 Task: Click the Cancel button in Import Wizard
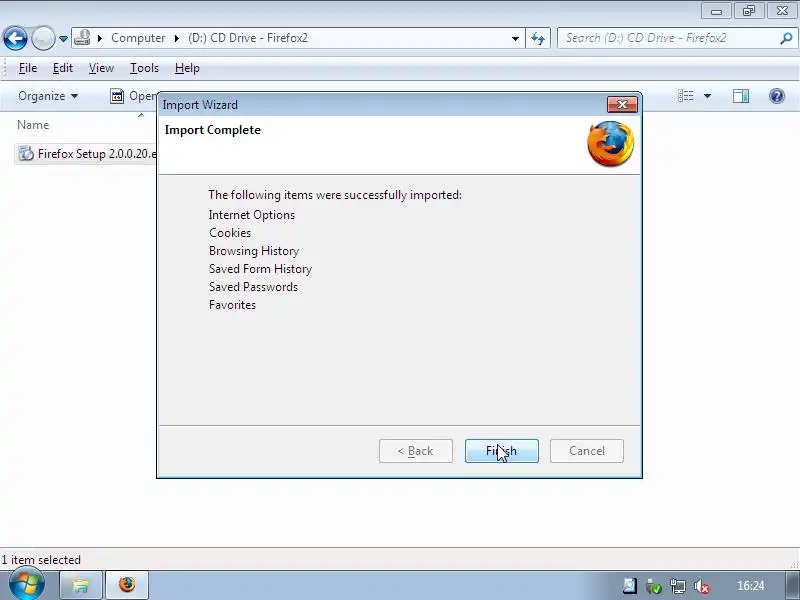click(587, 451)
